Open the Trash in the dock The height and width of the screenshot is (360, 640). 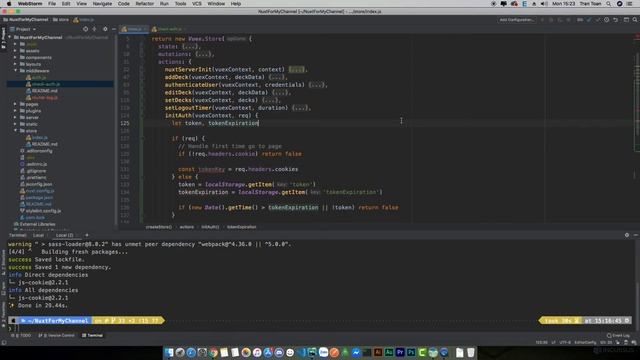(471, 352)
